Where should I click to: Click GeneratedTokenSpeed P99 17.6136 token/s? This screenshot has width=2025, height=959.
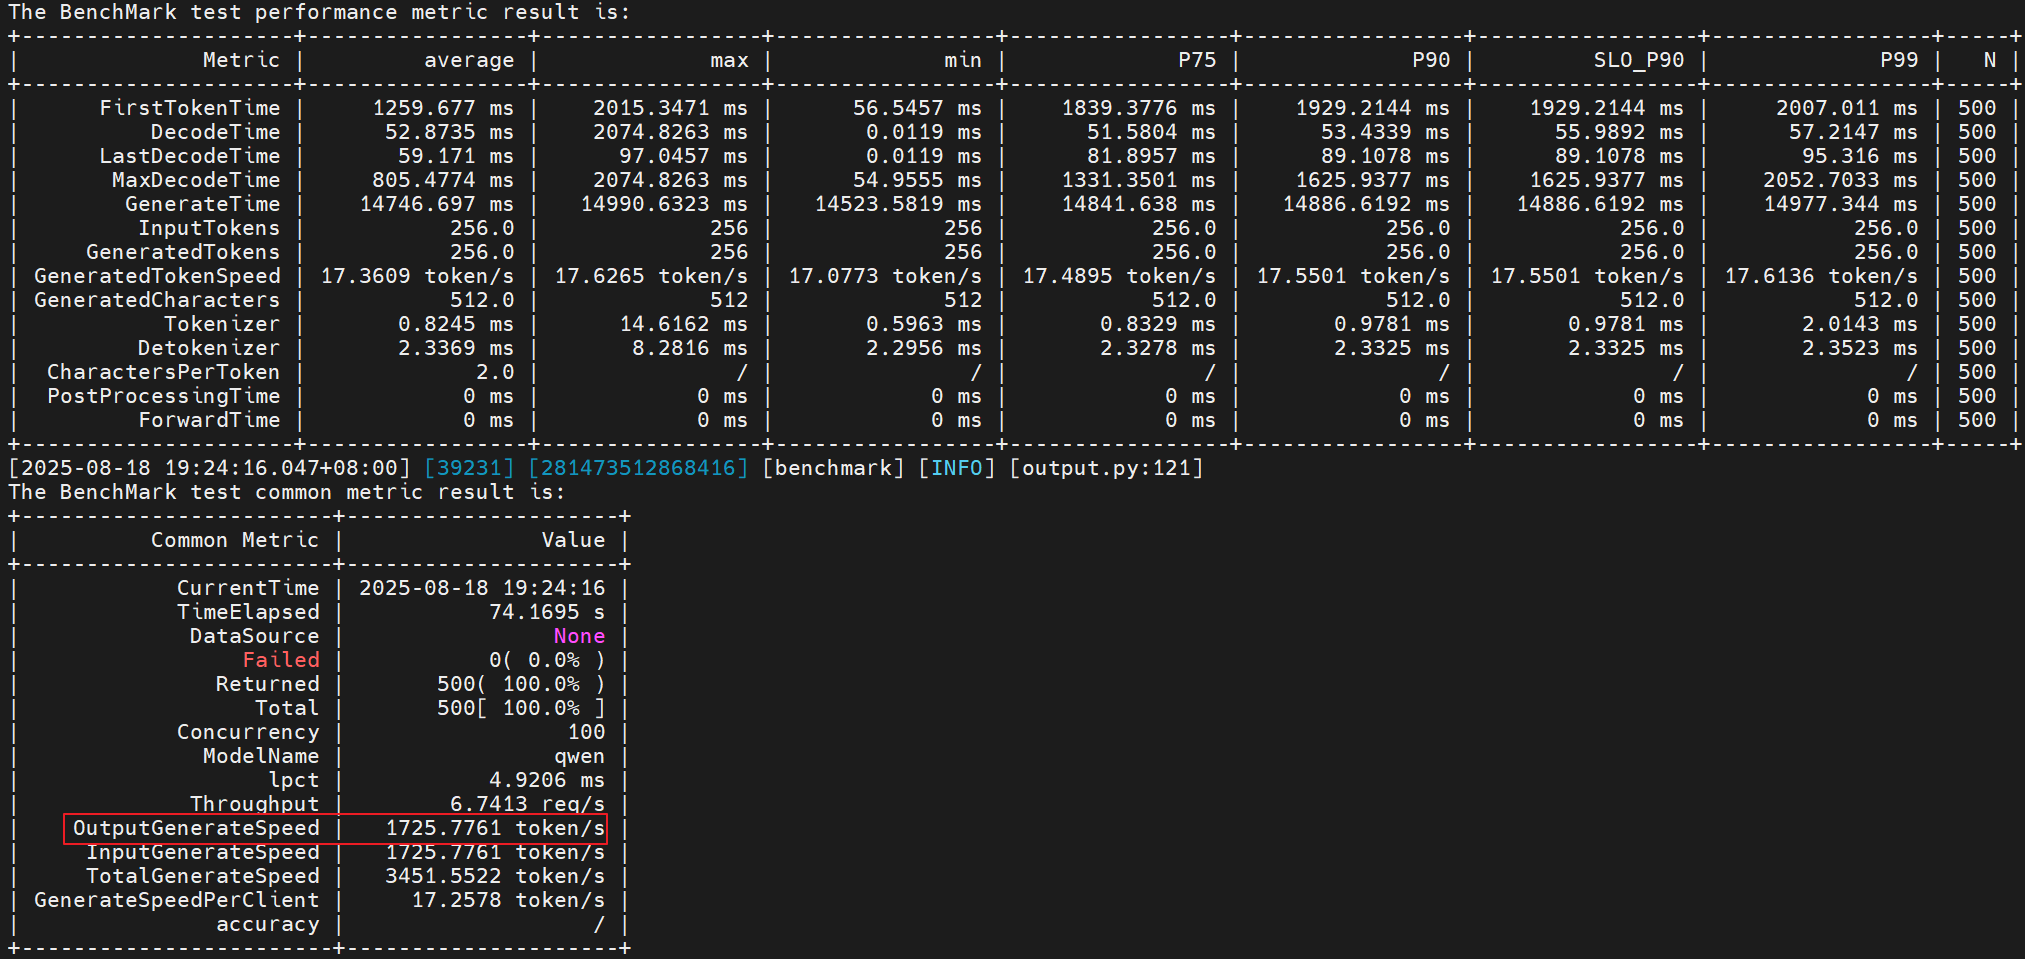[x=1821, y=276]
